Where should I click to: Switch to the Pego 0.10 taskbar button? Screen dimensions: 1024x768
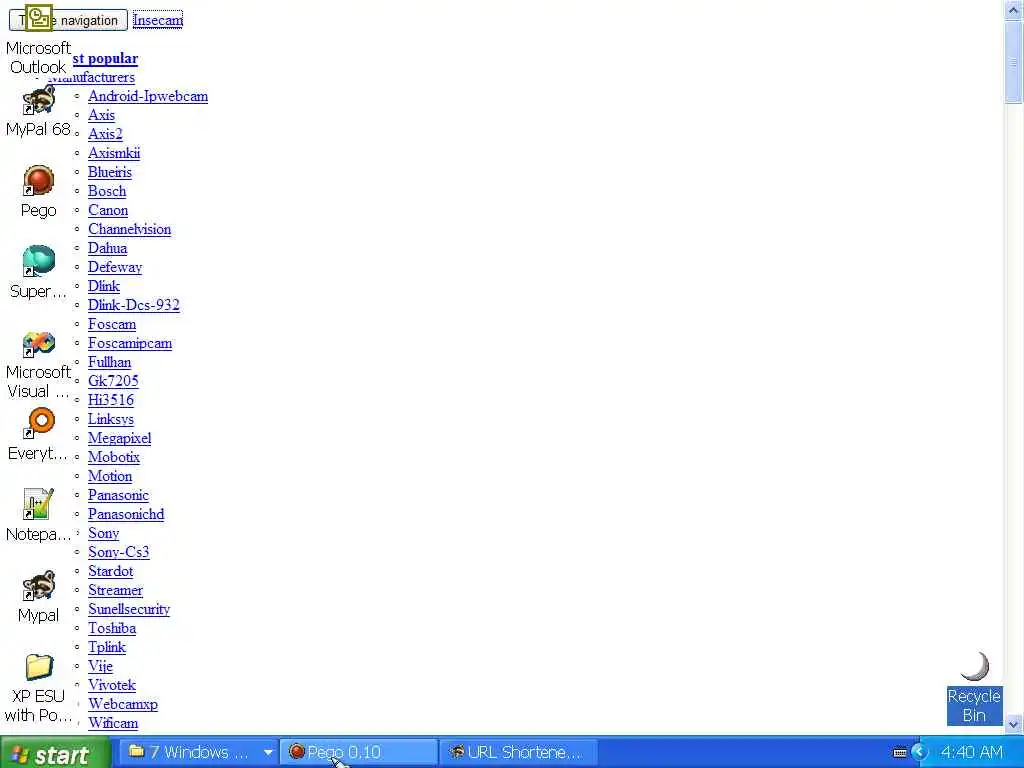click(359, 752)
